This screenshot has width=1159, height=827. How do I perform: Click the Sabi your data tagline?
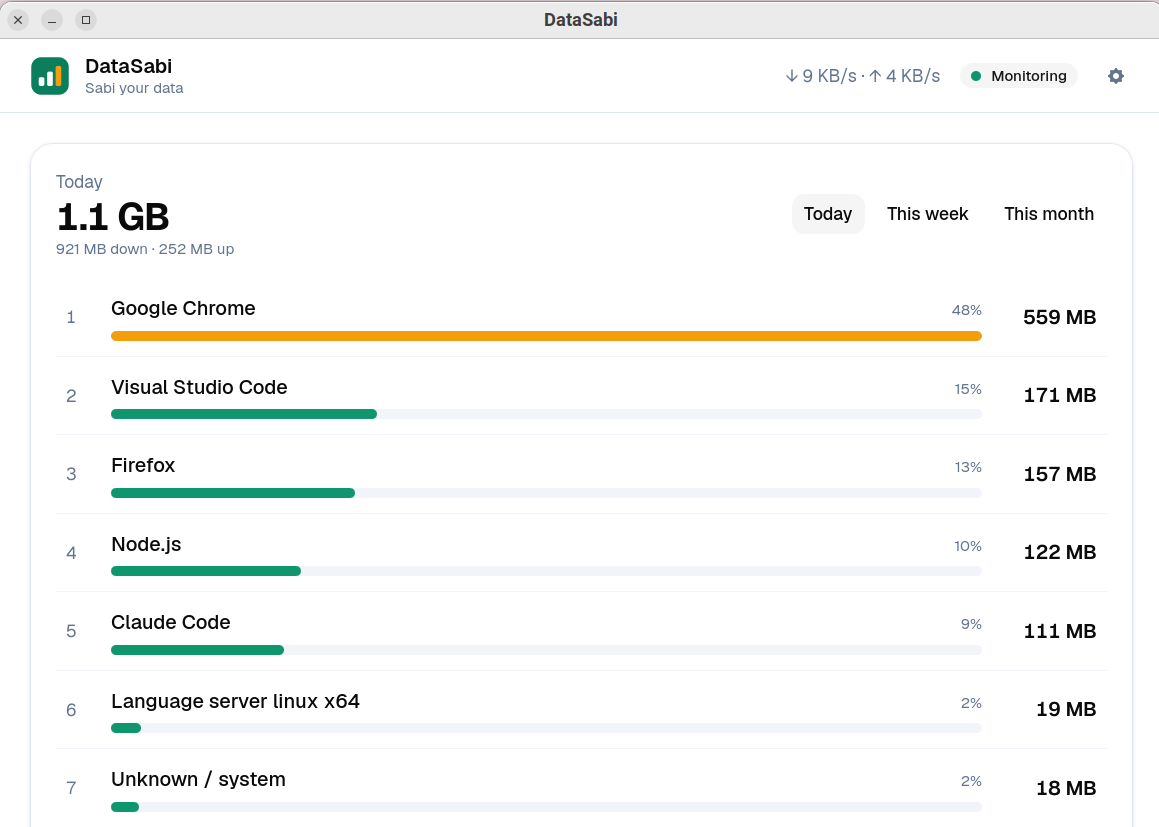[x=134, y=88]
